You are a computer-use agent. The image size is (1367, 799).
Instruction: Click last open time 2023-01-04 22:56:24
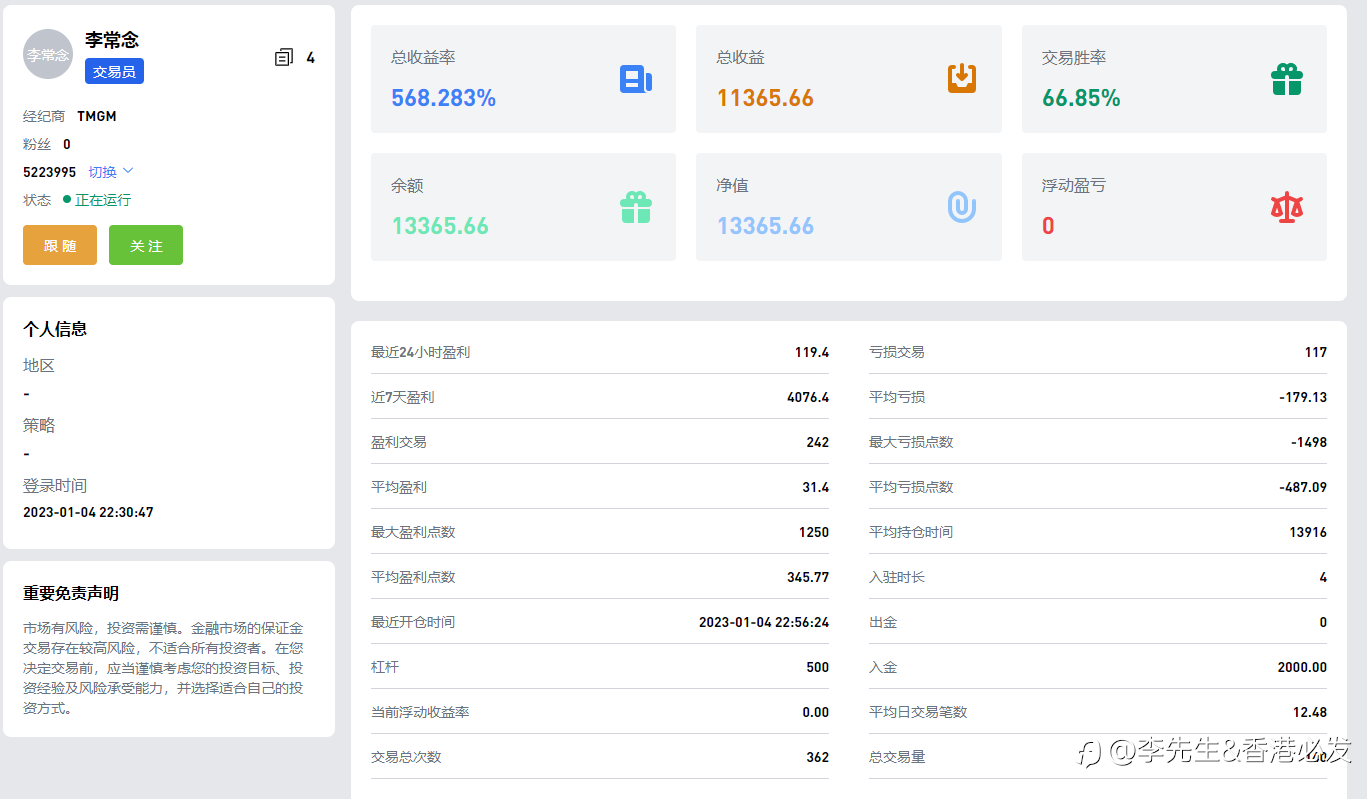(764, 622)
